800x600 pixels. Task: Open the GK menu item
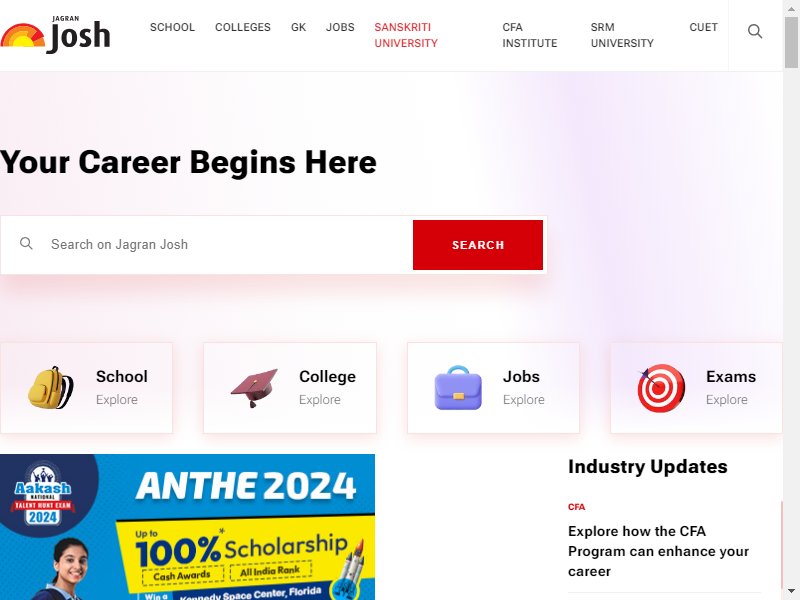click(298, 27)
